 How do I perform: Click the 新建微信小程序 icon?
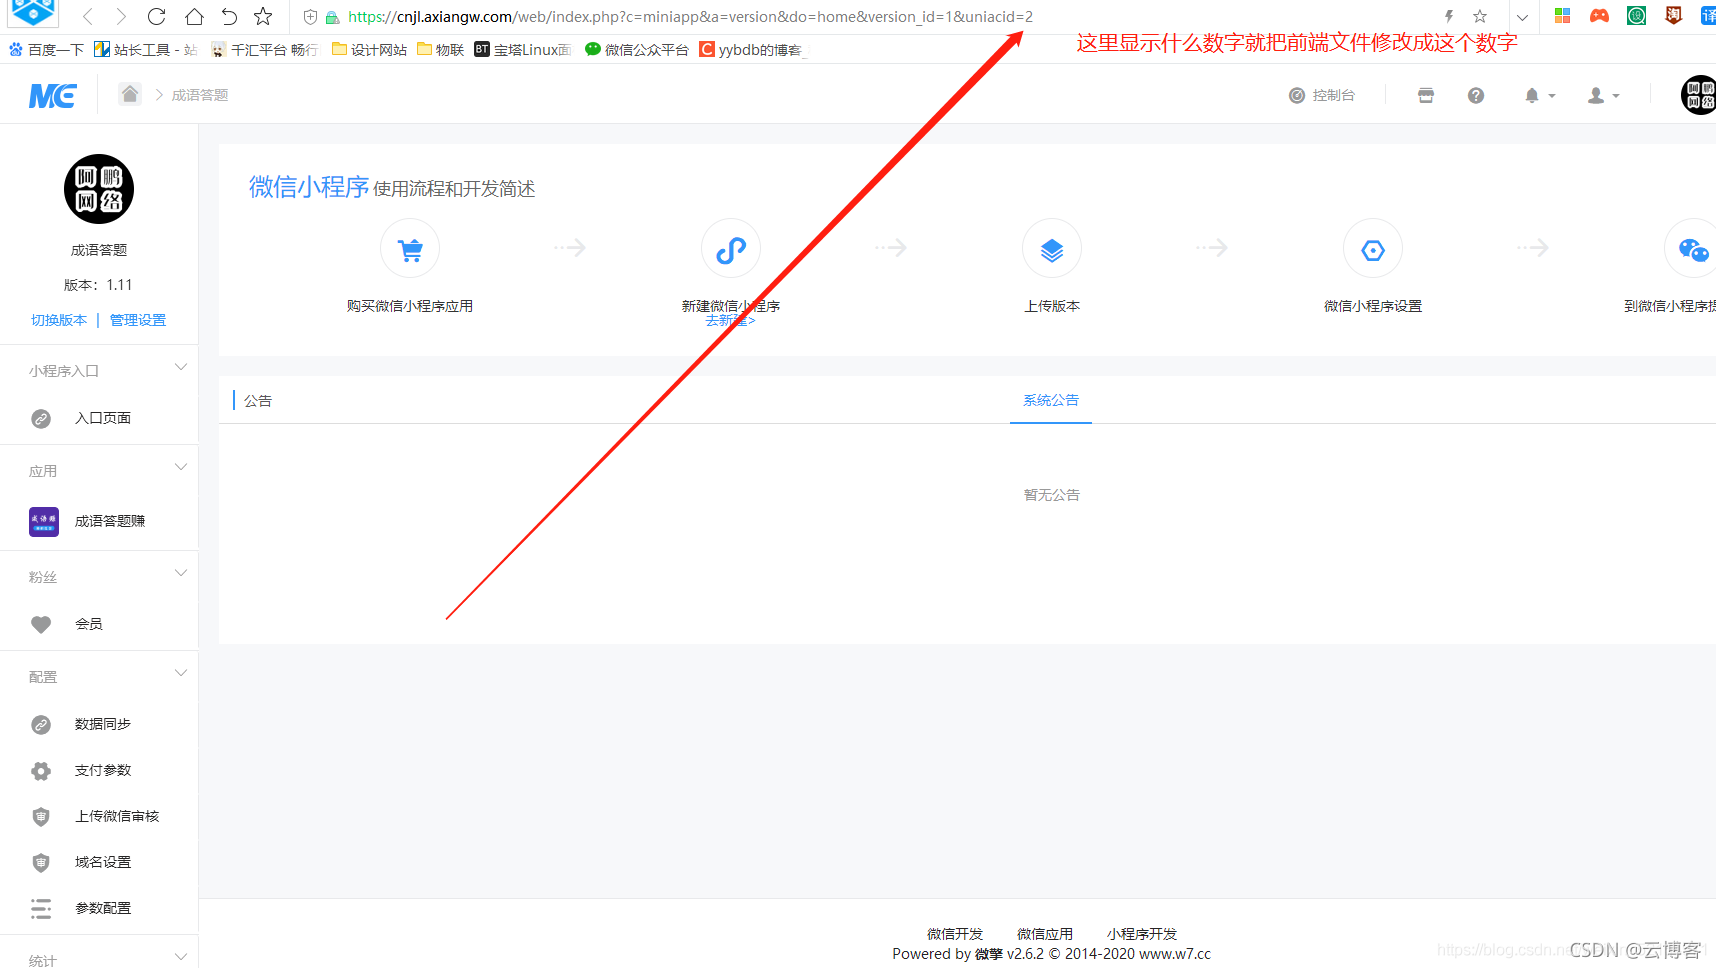730,248
